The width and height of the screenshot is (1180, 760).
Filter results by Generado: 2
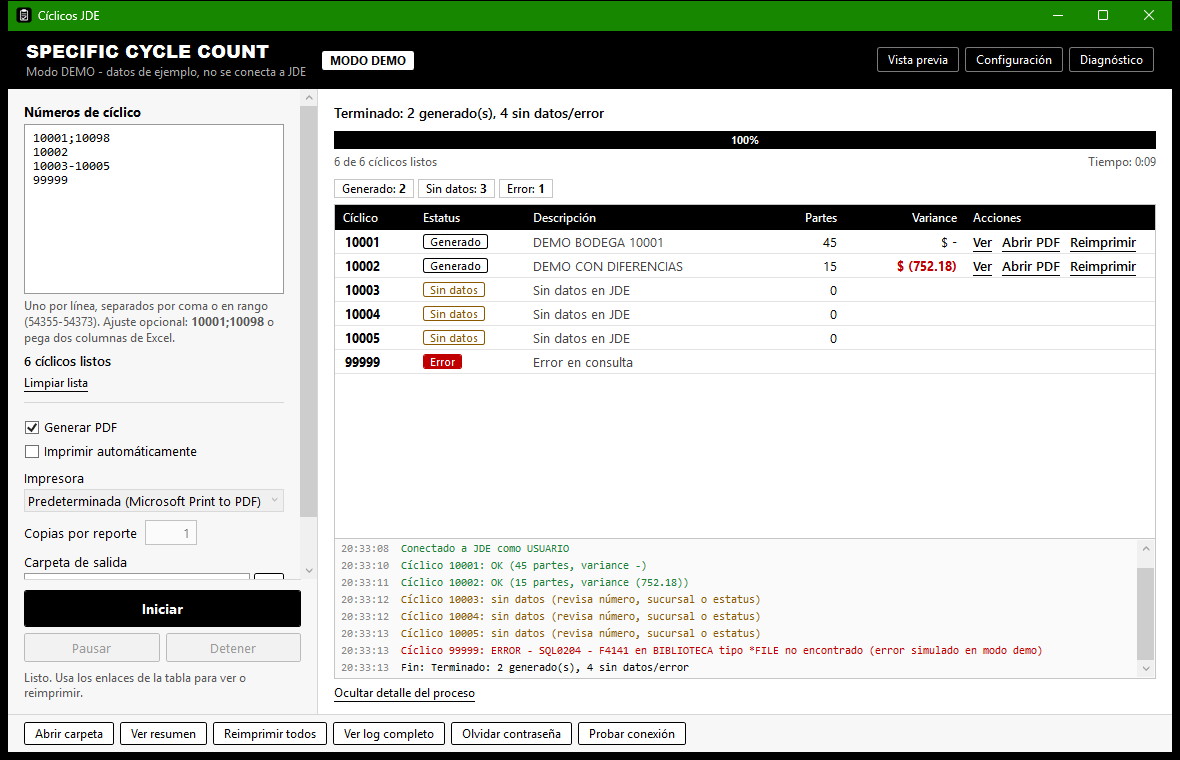[373, 189]
